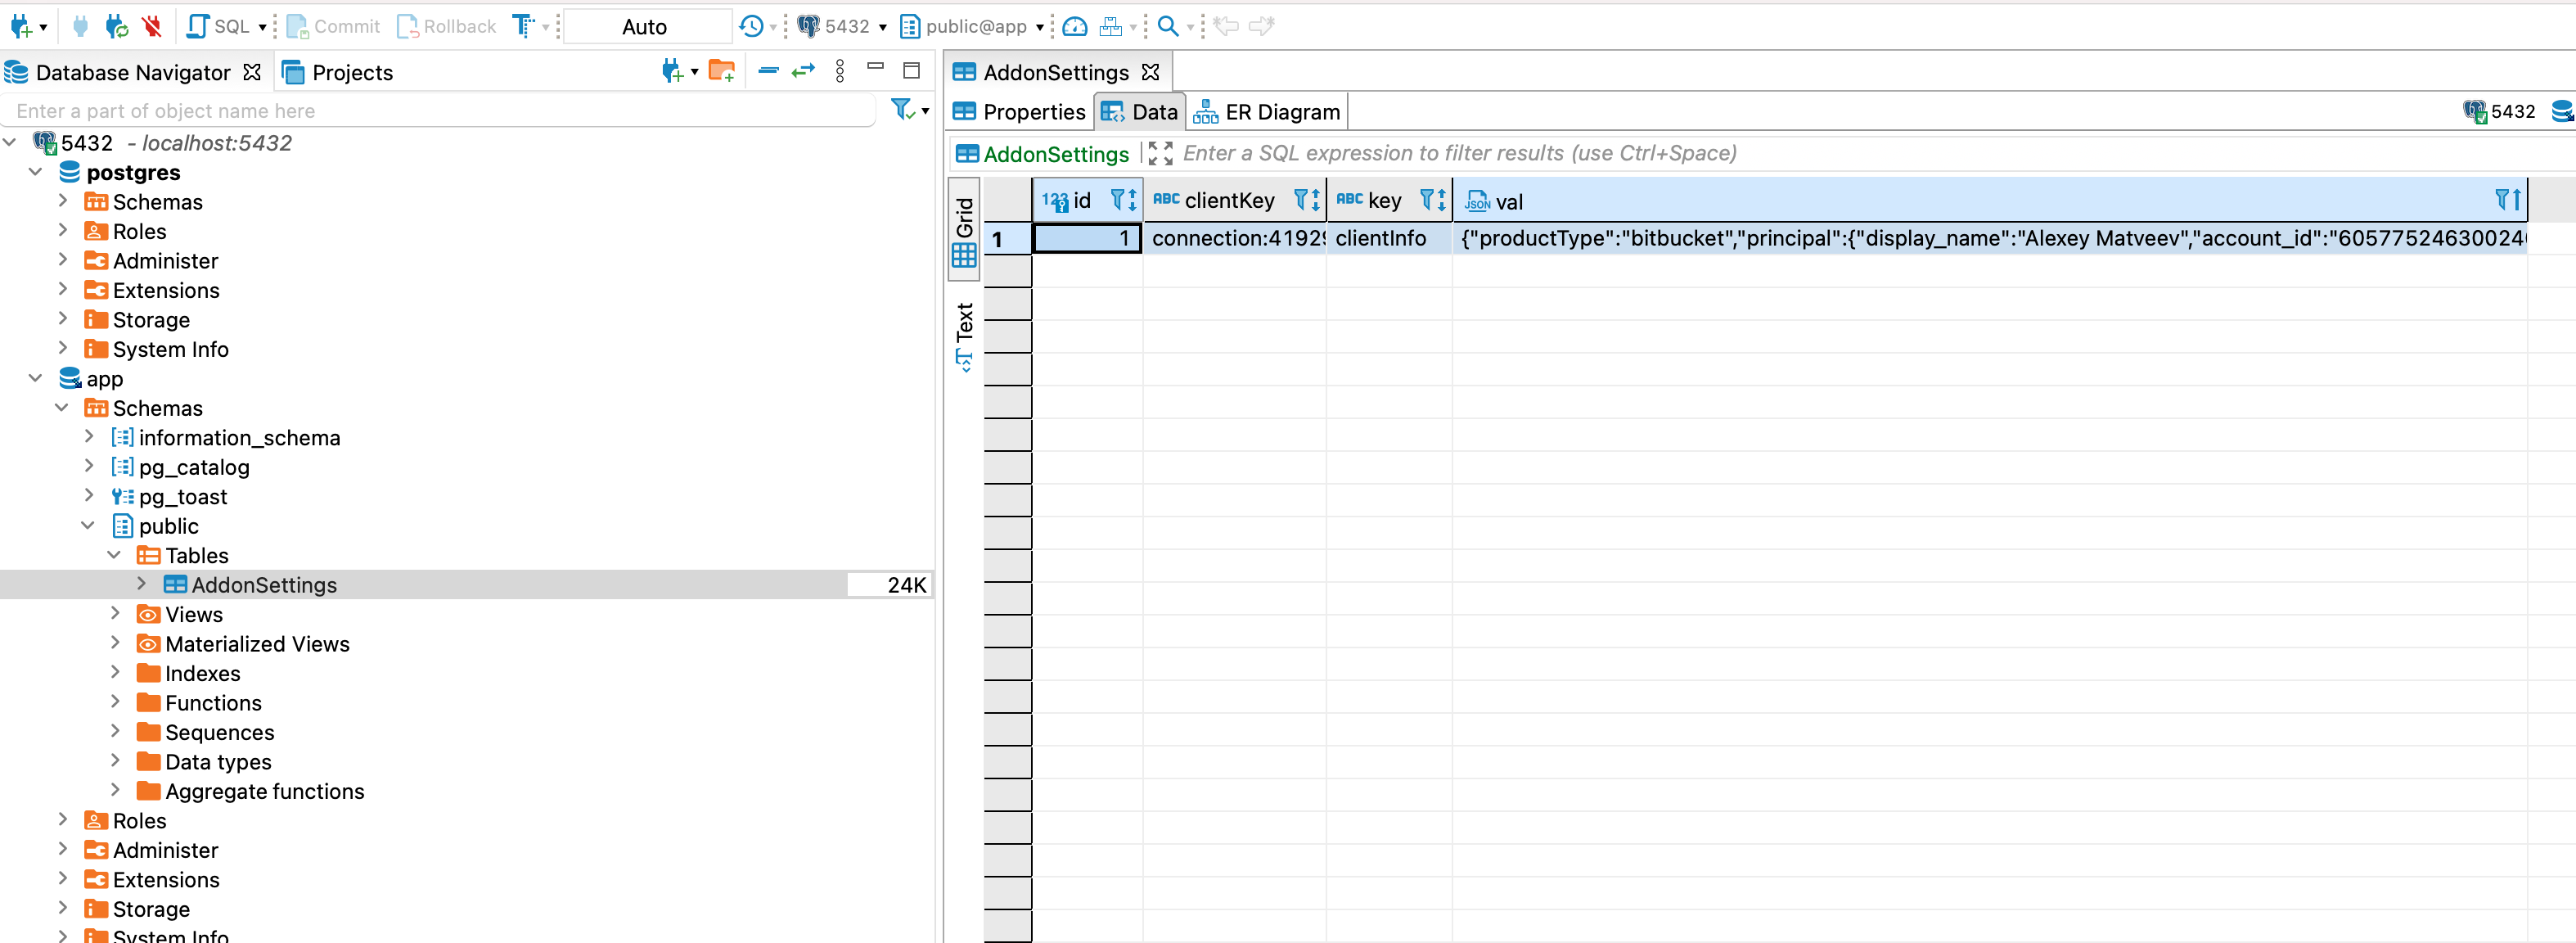Image resolution: width=2576 pixels, height=943 pixels.
Task: Switch to Text view side tab
Action: 964,338
